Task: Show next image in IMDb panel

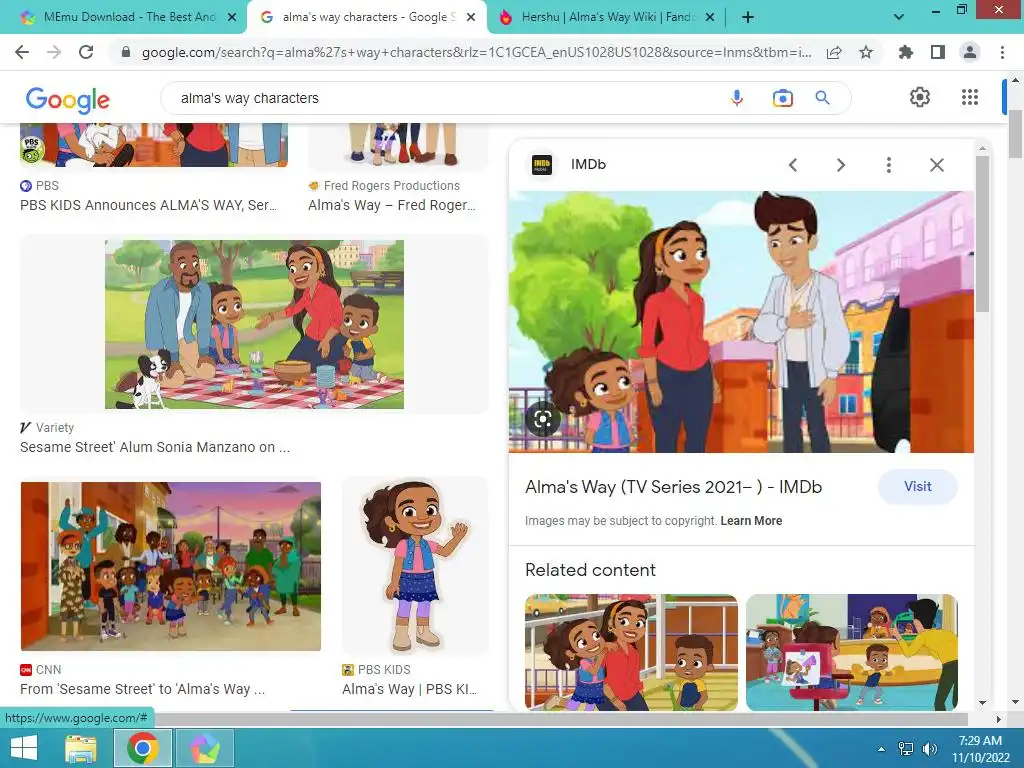Action: [x=841, y=165]
